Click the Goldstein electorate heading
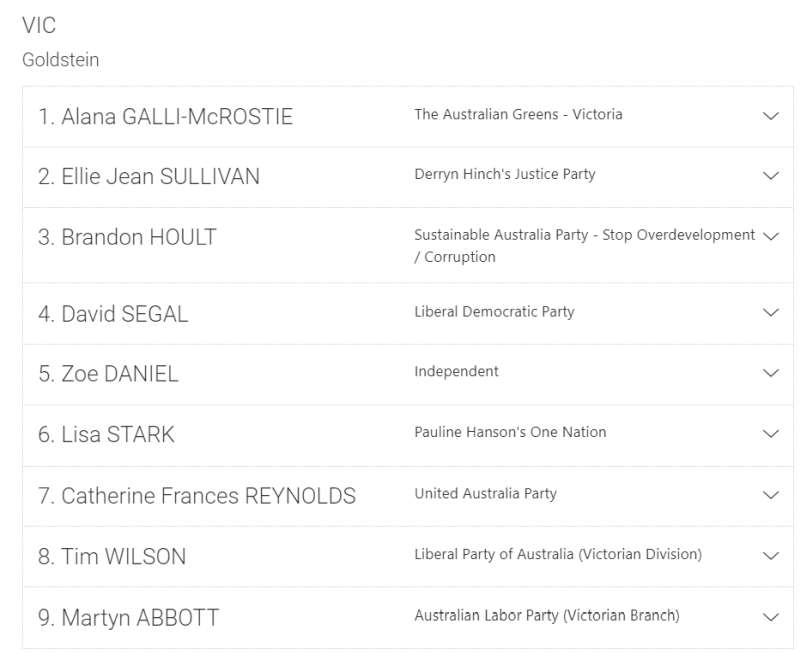 point(61,60)
